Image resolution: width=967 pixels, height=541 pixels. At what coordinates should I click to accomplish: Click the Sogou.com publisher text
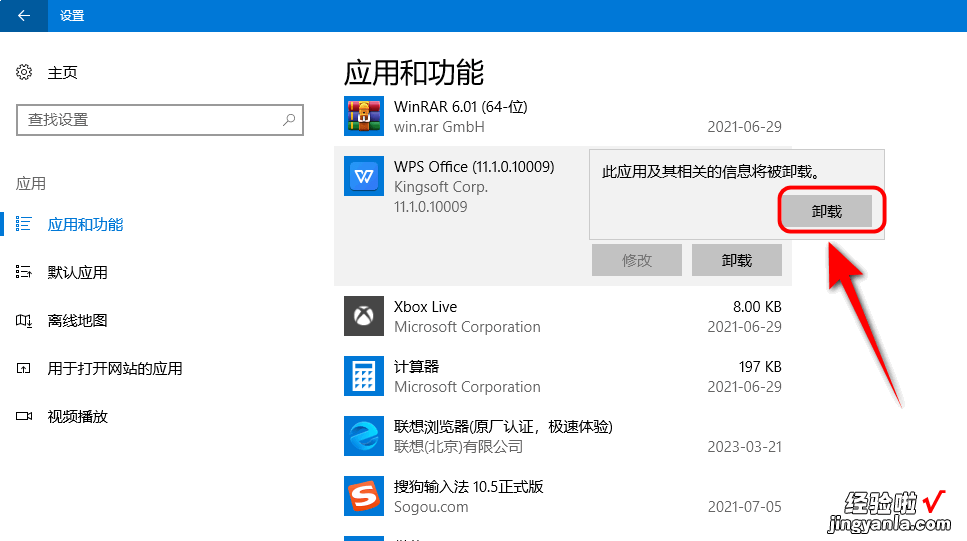coord(431,507)
